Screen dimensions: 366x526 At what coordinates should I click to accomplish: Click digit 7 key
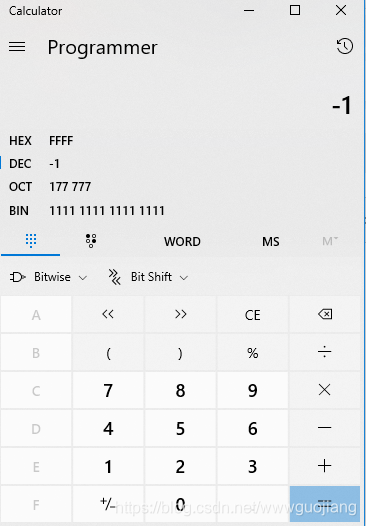pyautogui.click(x=108, y=390)
